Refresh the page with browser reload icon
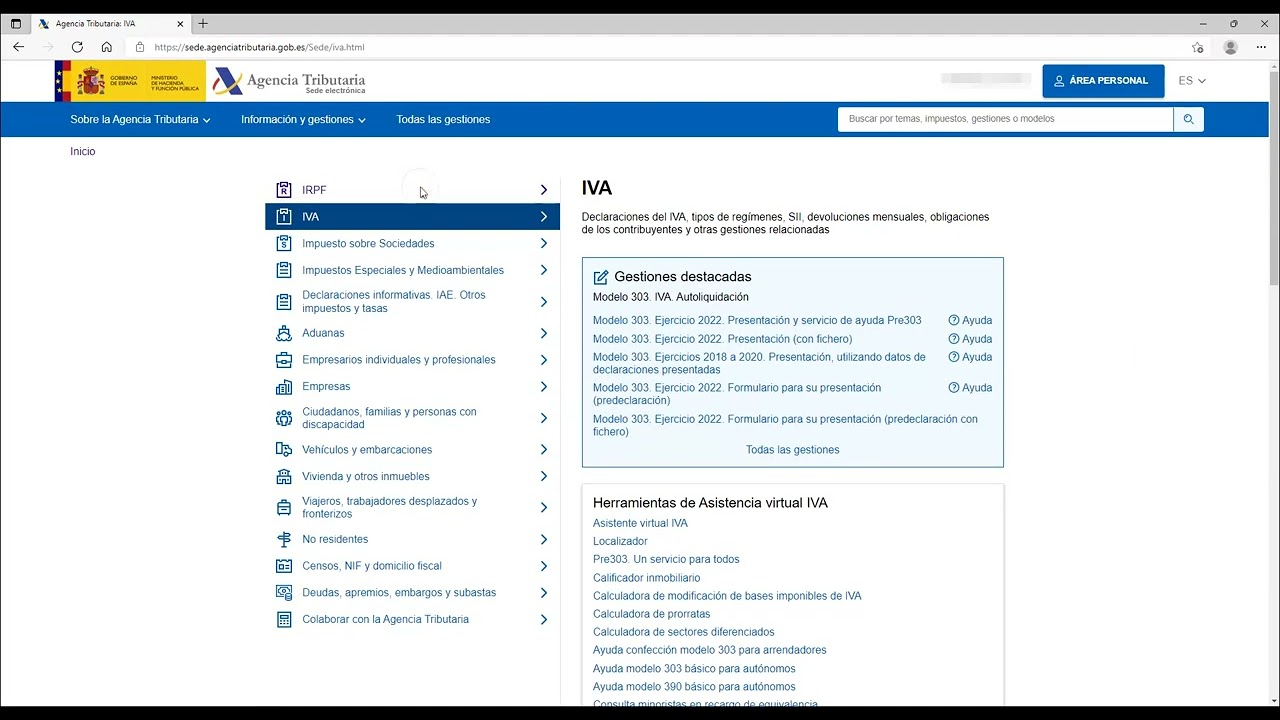Screen dimensions: 1280x720 [x=77, y=47]
